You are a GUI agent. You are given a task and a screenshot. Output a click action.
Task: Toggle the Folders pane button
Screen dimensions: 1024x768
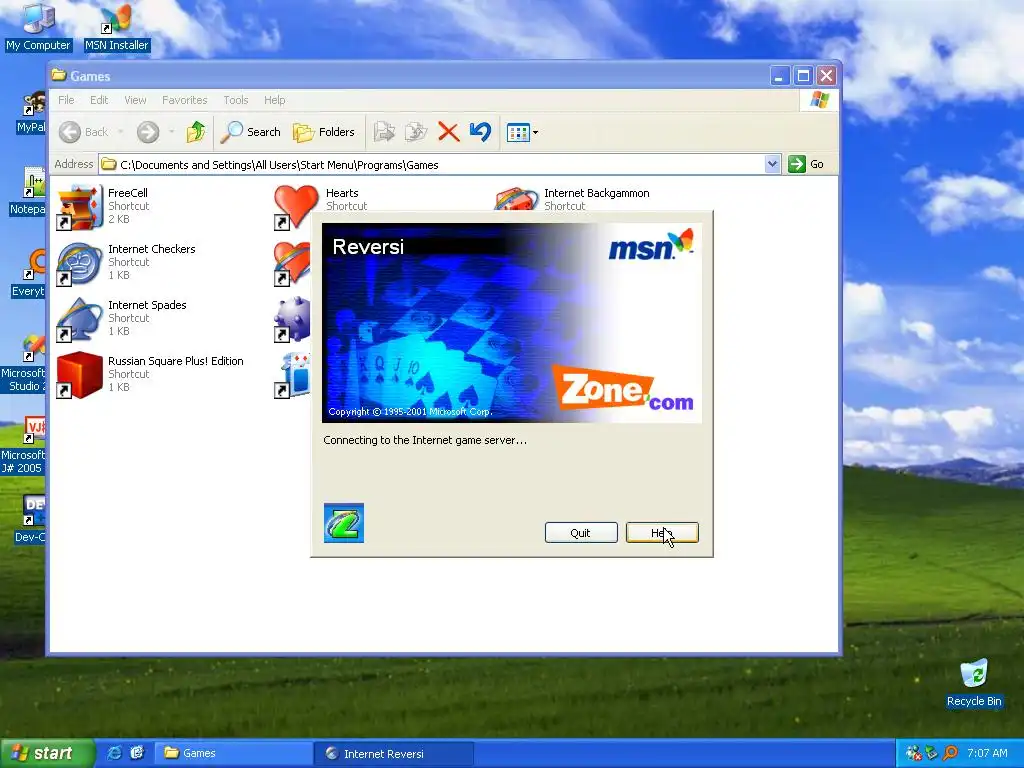[x=323, y=132]
